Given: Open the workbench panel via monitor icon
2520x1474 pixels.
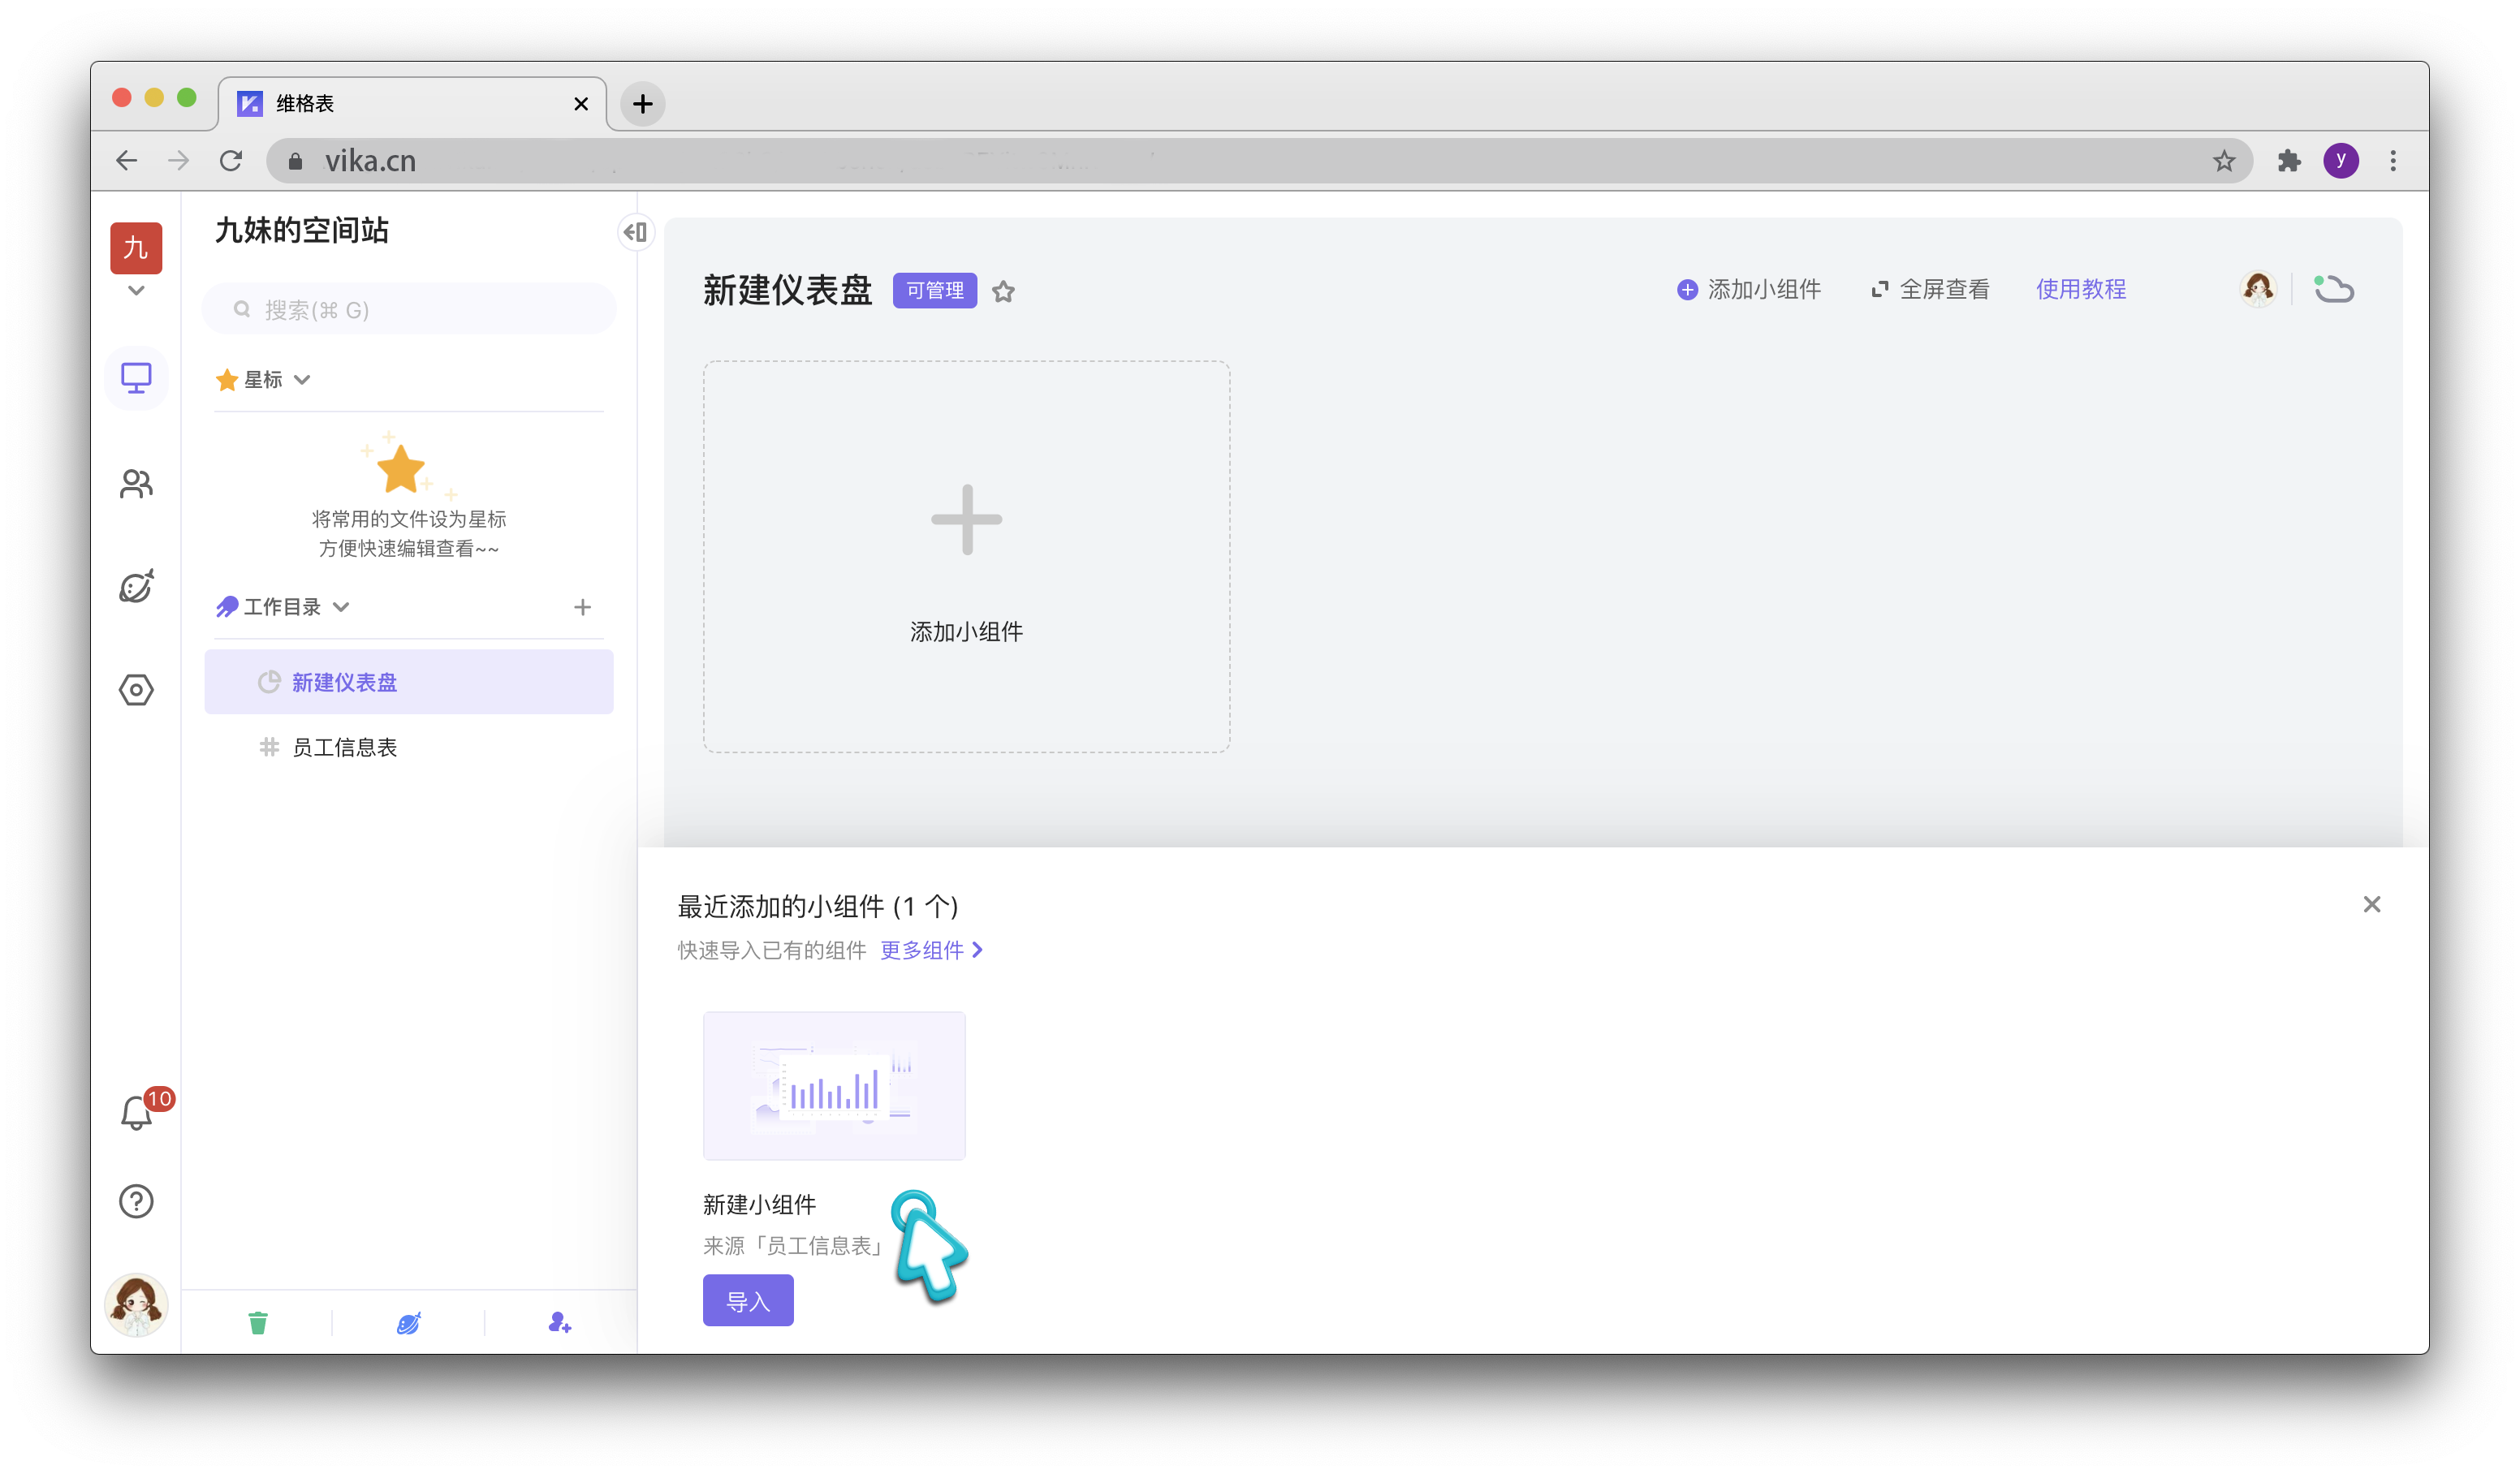Looking at the screenshot, I should click(136, 378).
